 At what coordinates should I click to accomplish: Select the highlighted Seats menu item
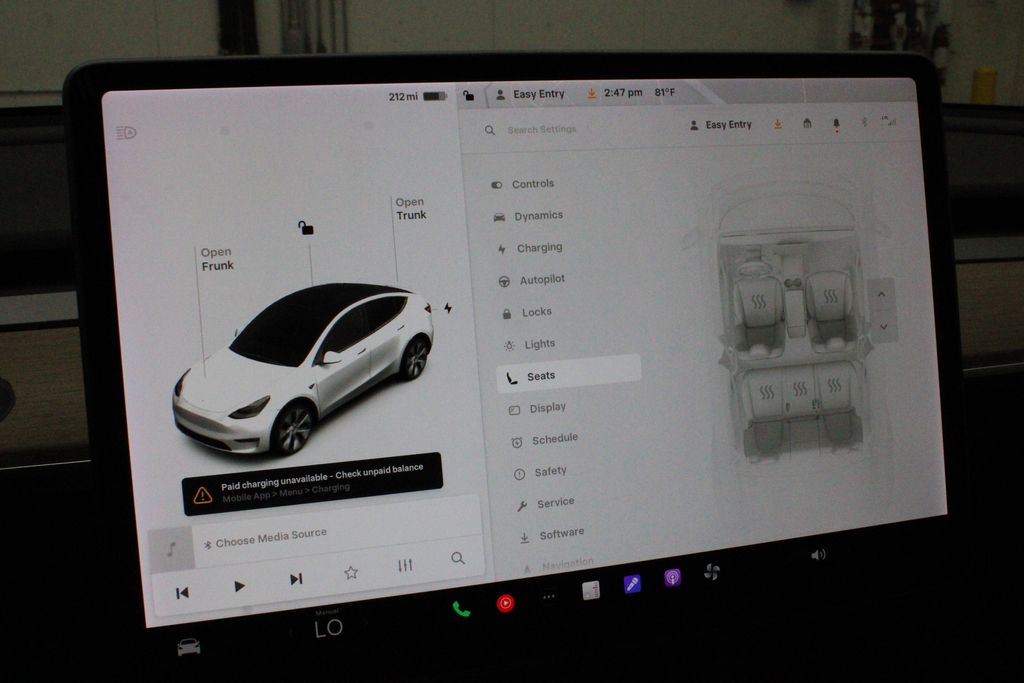(x=568, y=374)
